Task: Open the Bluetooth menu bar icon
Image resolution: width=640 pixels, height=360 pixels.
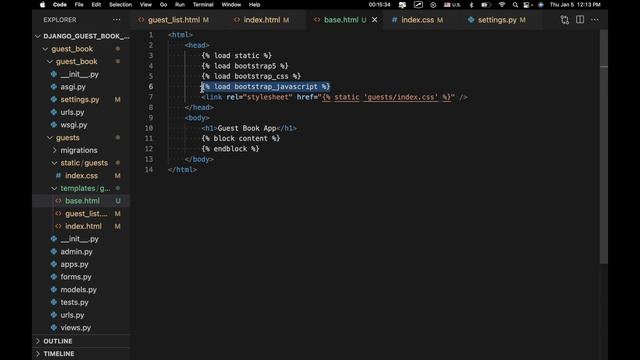Action: pos(471,5)
